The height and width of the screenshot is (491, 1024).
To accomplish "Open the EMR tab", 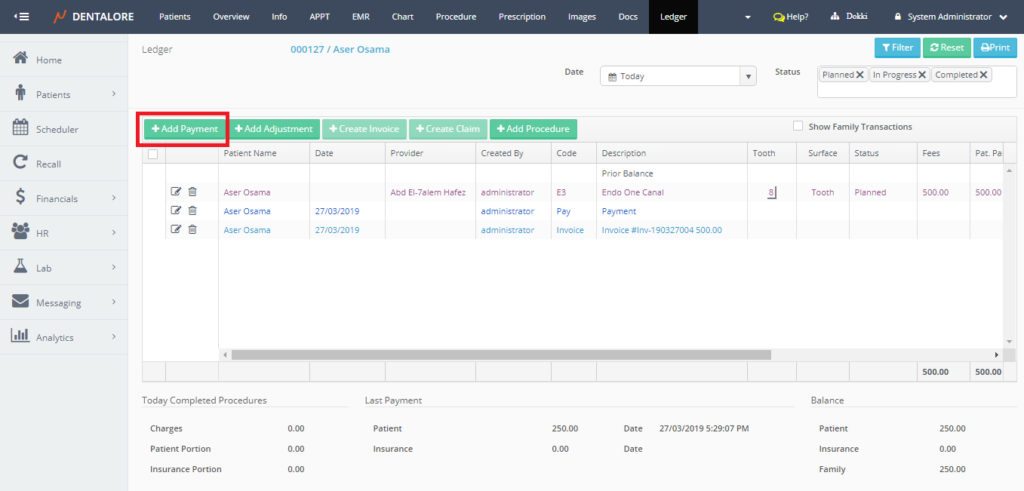I will 360,17.
